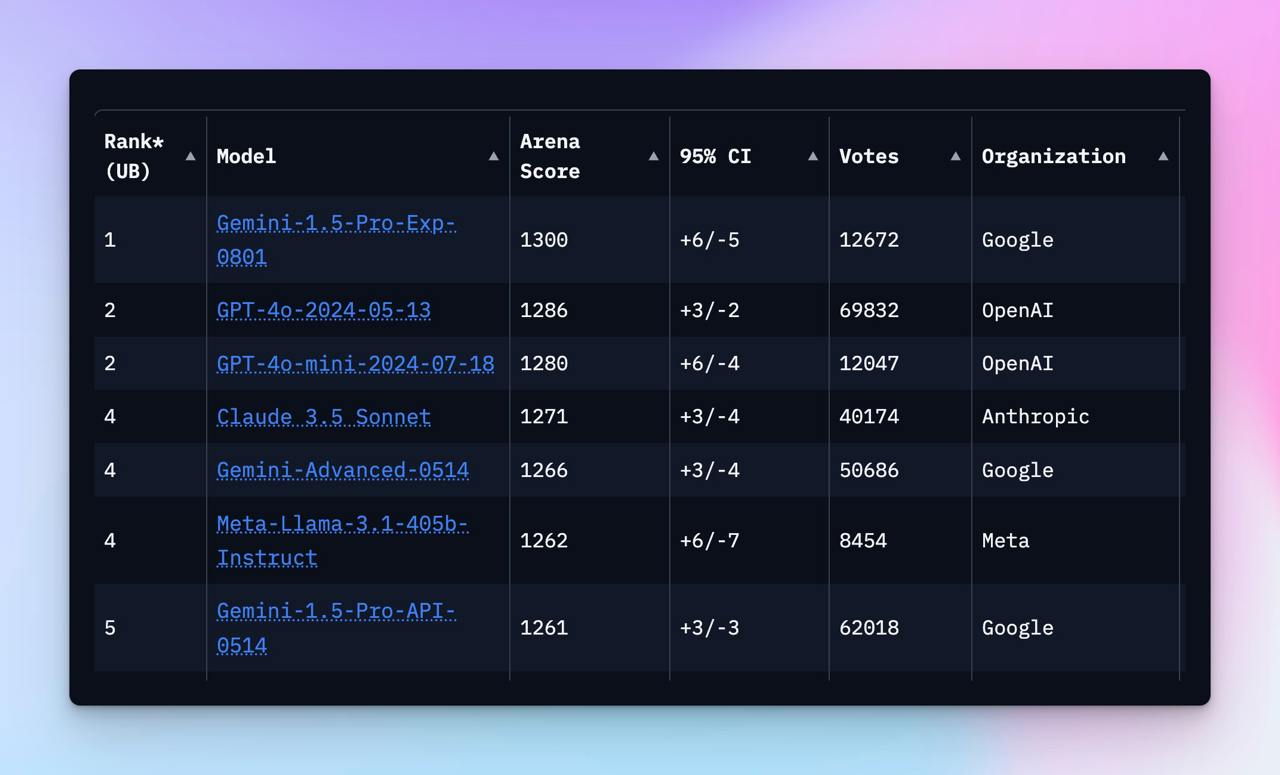Open the GPT-4o-mini-2024-07-18 link
The width and height of the screenshot is (1280, 775).
coord(355,363)
